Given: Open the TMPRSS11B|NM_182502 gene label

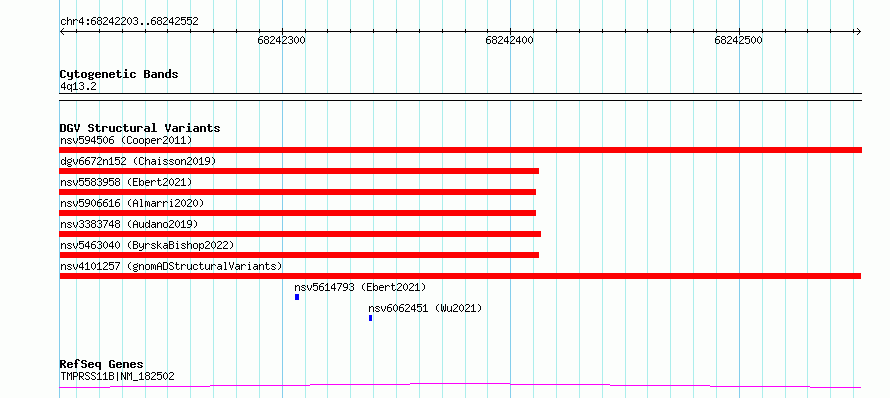Looking at the screenshot, I should tap(117, 376).
